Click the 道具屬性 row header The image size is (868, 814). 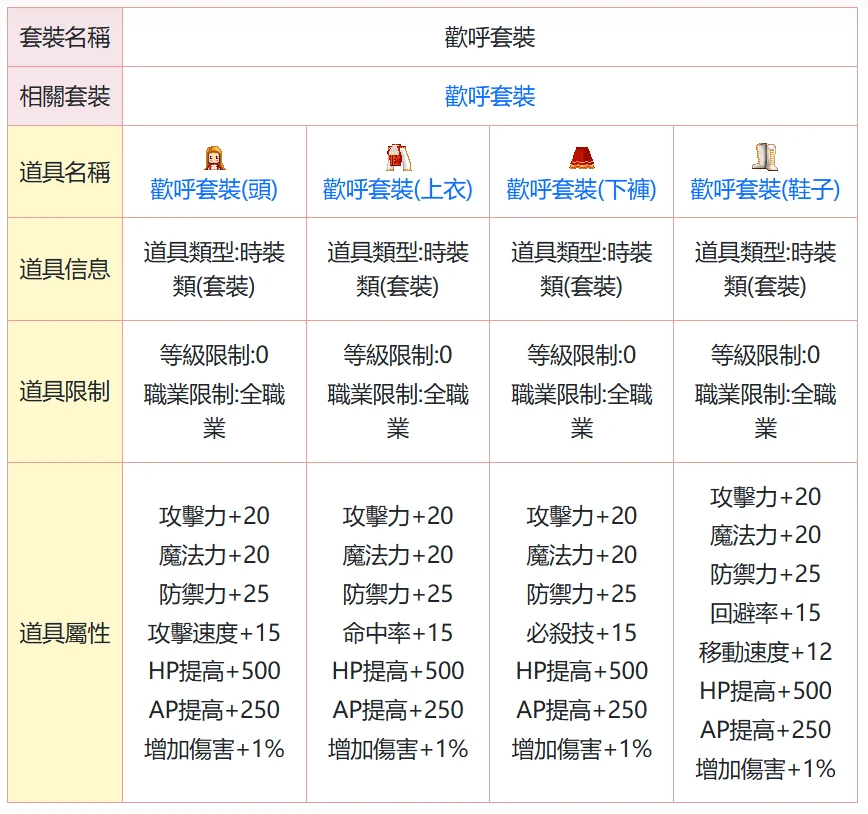pyautogui.click(x=65, y=633)
